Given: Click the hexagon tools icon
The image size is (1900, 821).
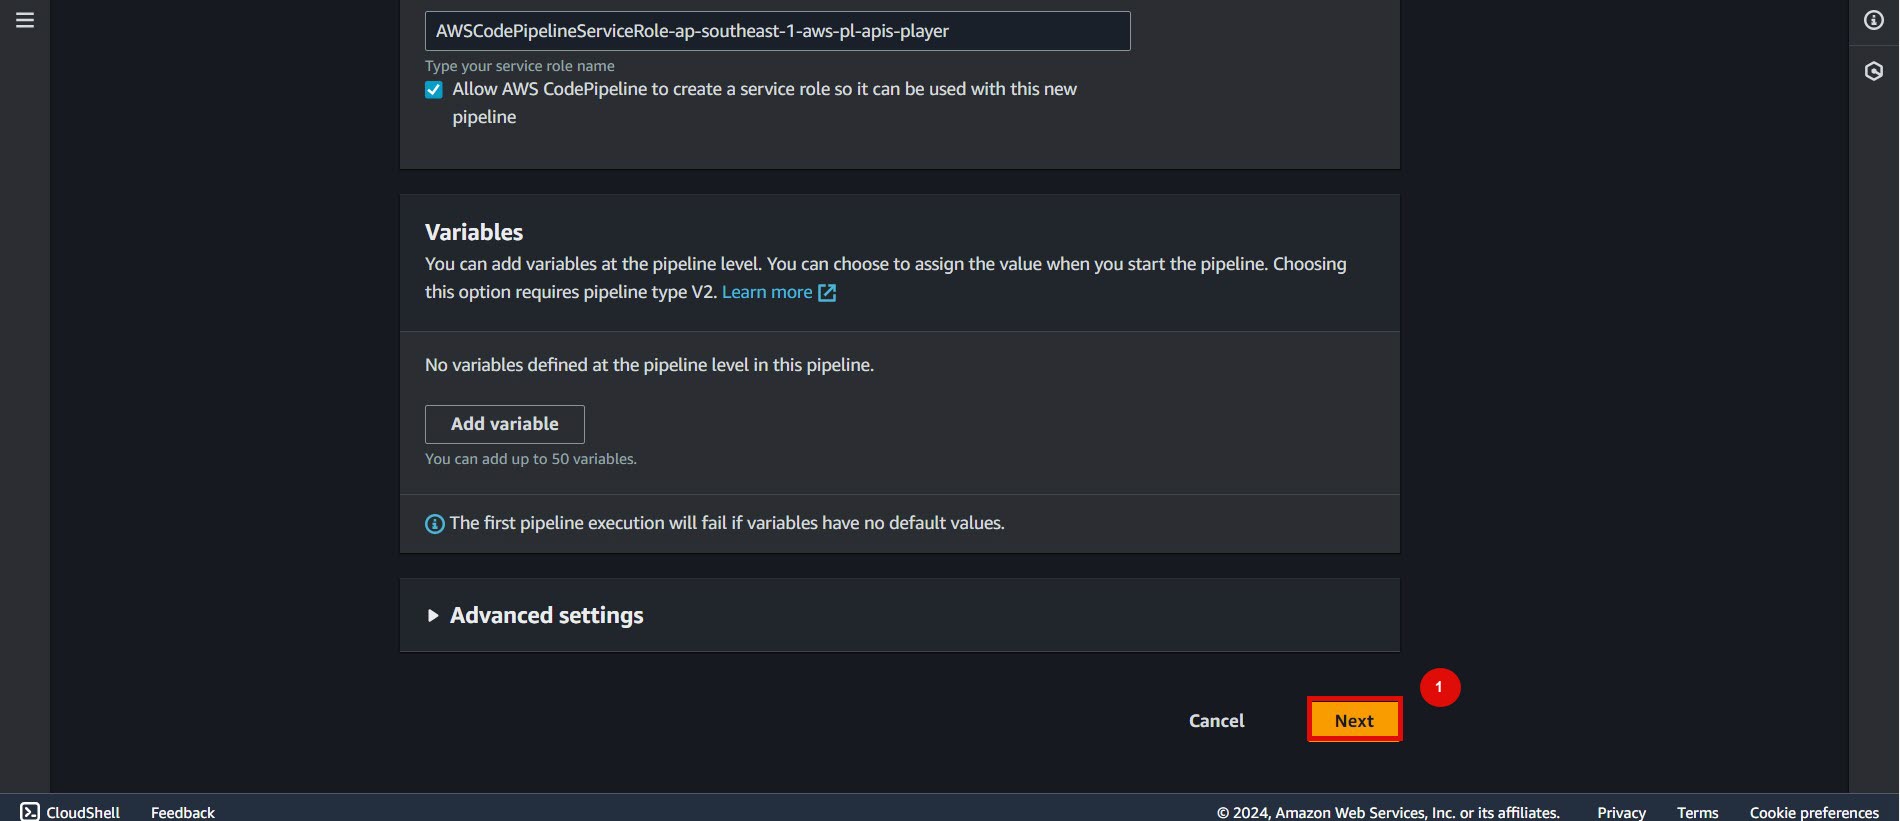Looking at the screenshot, I should (x=1873, y=71).
